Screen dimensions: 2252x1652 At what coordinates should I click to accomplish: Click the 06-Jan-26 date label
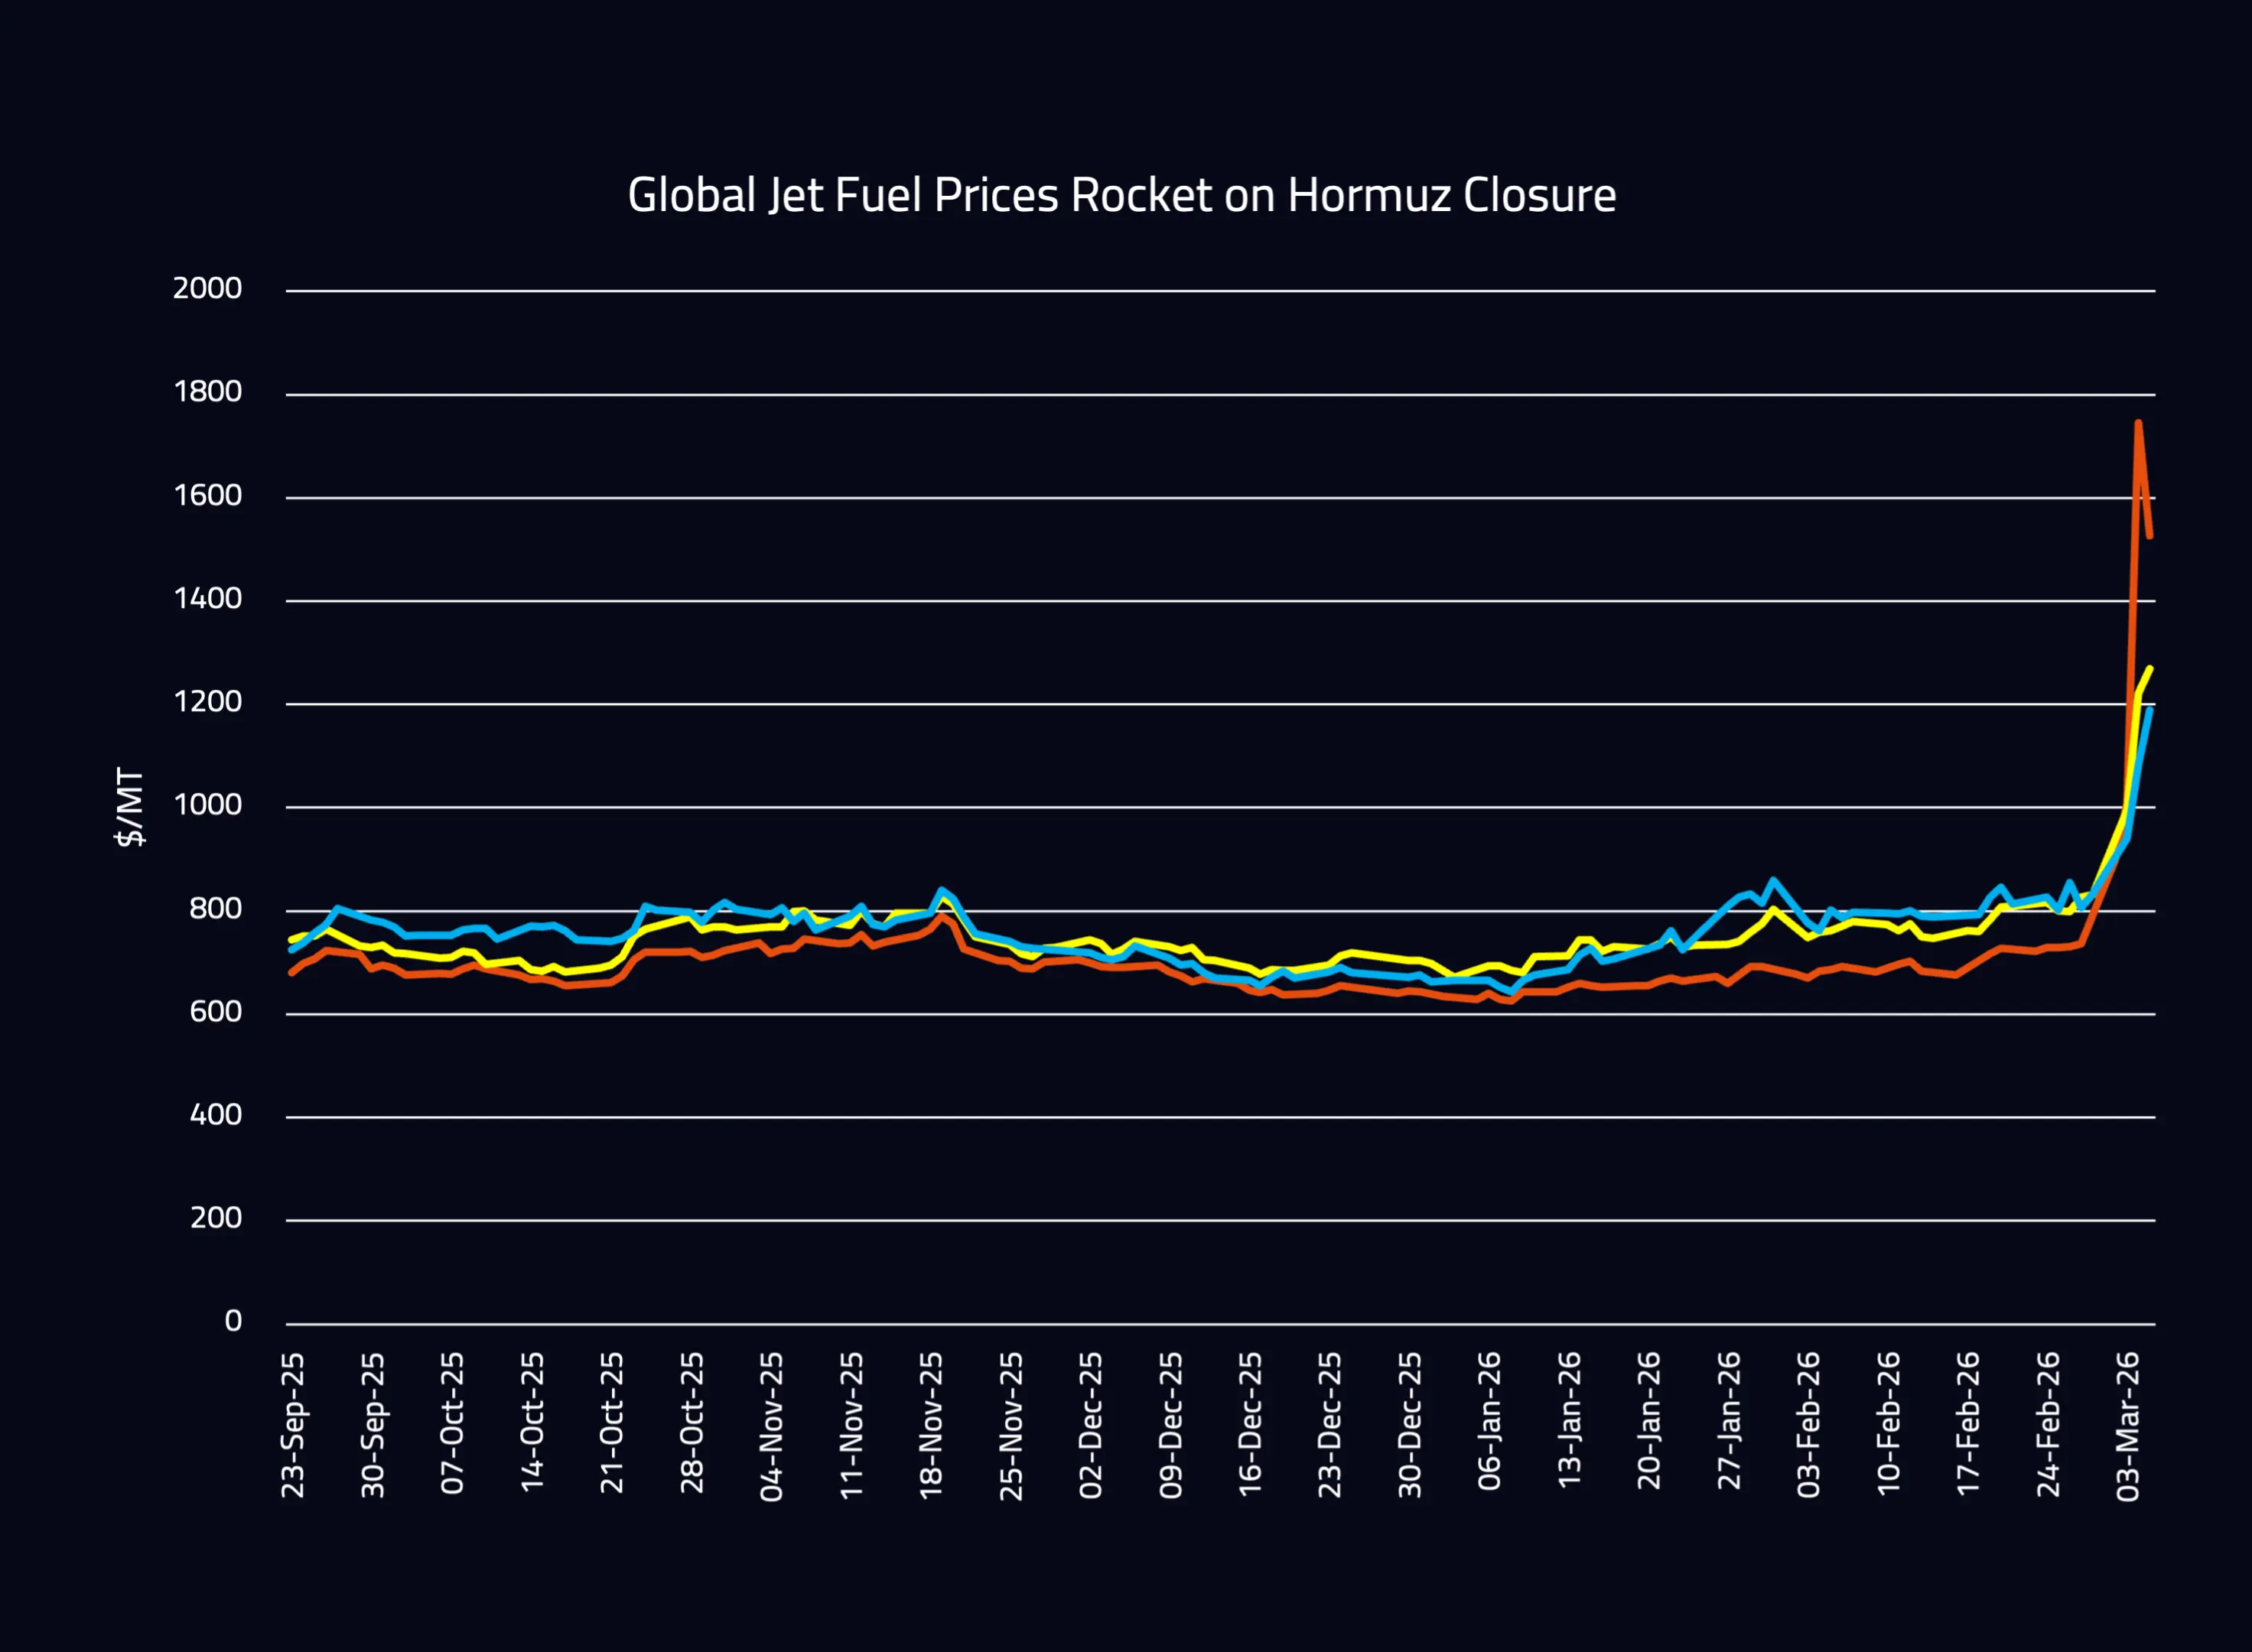(1490, 1421)
